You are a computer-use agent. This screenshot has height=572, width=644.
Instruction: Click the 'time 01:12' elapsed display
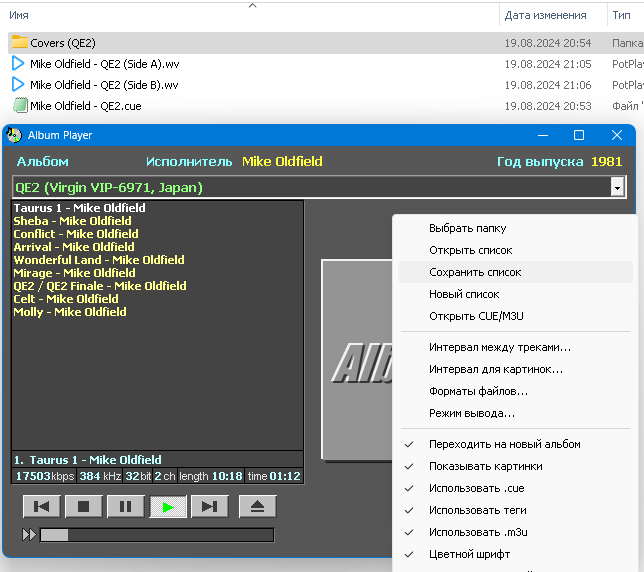pyautogui.click(x=274, y=476)
